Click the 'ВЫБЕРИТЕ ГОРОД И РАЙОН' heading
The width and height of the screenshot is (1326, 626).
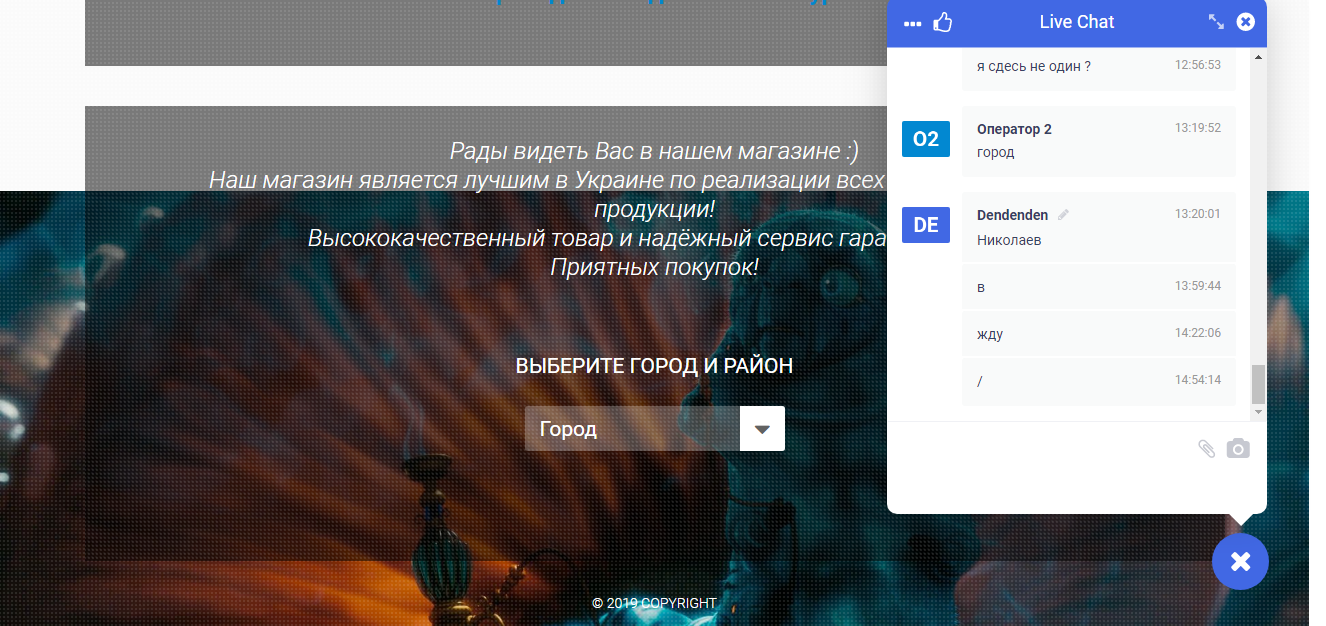point(654,366)
